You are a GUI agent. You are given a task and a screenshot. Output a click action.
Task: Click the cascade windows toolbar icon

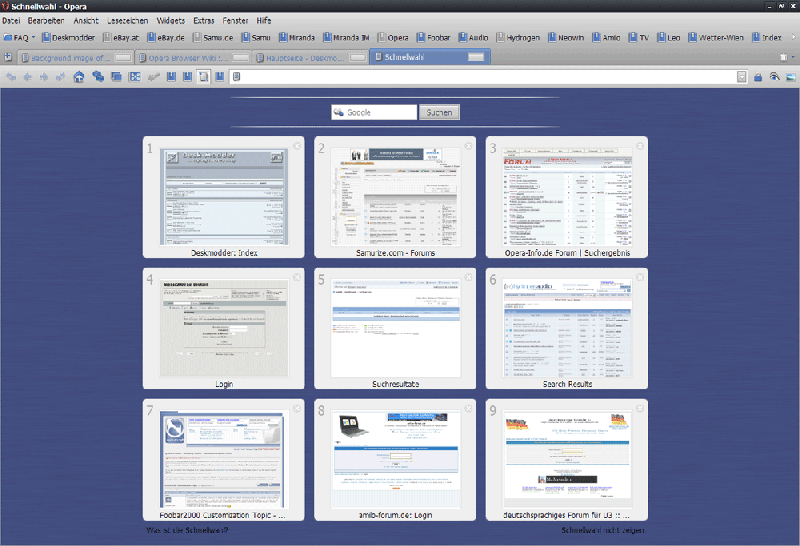(116, 77)
